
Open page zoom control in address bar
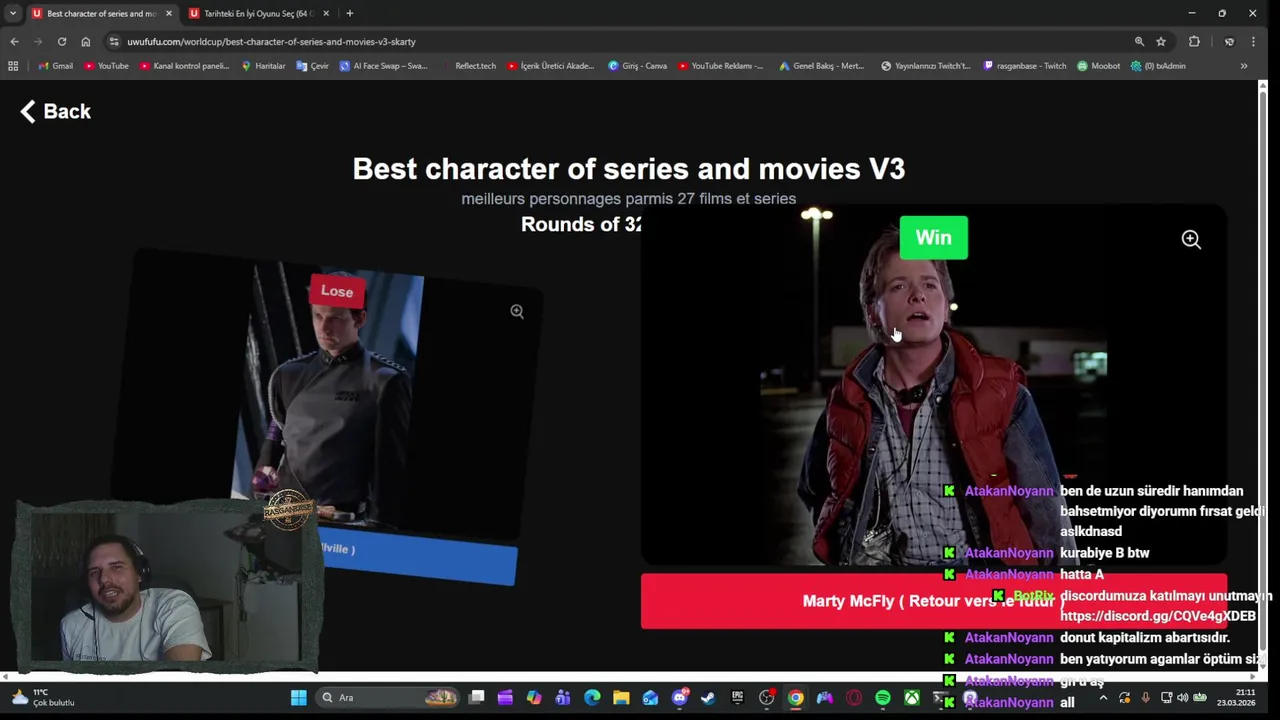[x=1139, y=41]
